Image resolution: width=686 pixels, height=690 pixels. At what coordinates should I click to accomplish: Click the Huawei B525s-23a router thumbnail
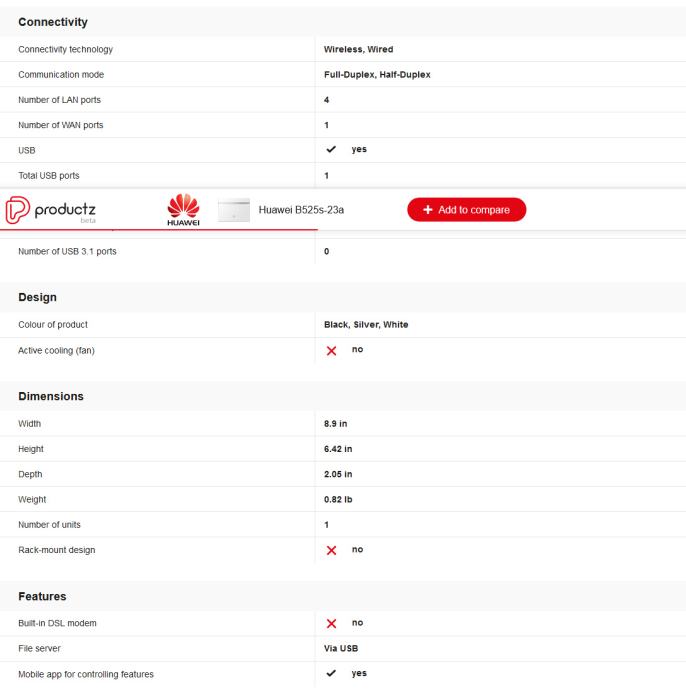234,210
